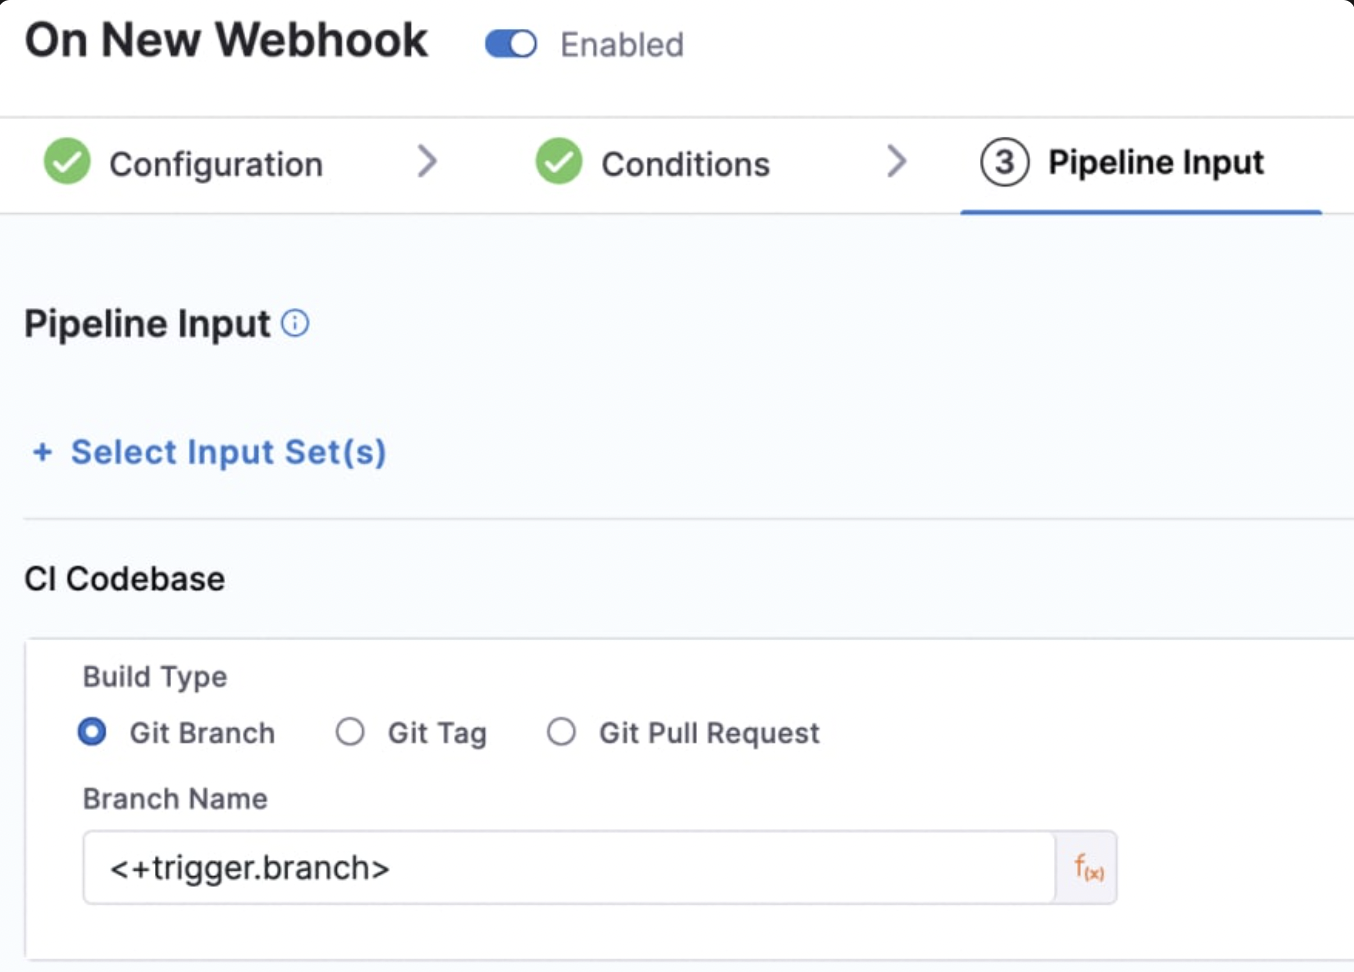Viewport: 1354px width, 972px height.
Task: Click the chevron between Conditions and Pipeline Input
Action: pos(897,161)
